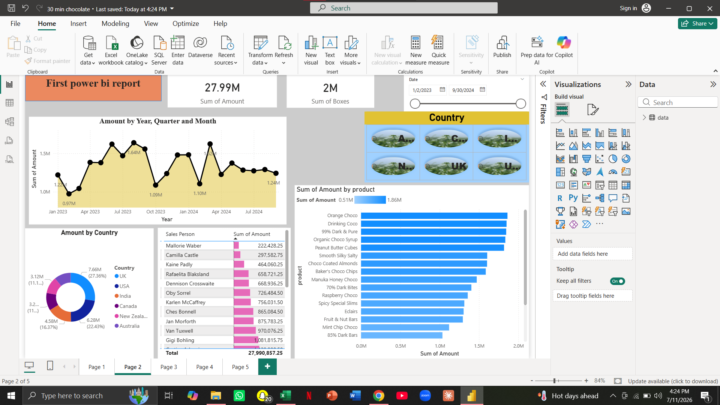
Task: Expand the Filters pane
Action: pyautogui.click(x=543, y=84)
